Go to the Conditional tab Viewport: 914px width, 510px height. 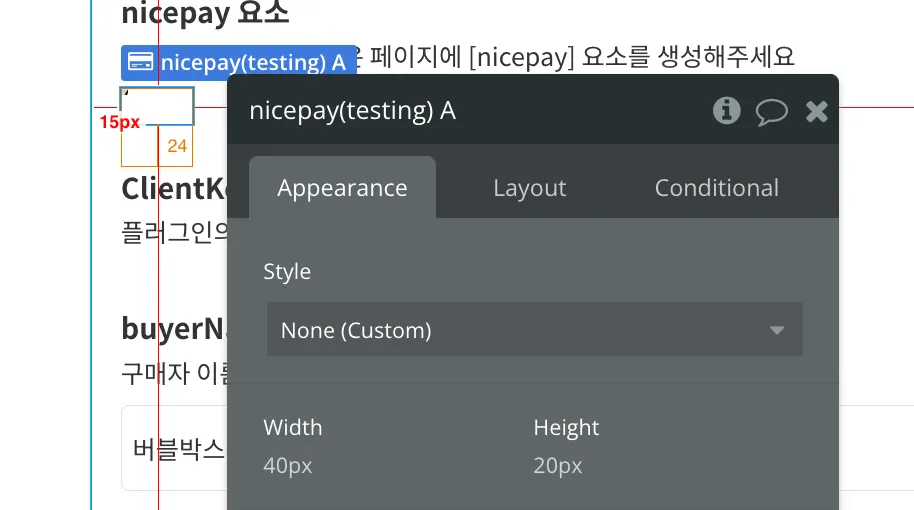pyautogui.click(x=716, y=188)
